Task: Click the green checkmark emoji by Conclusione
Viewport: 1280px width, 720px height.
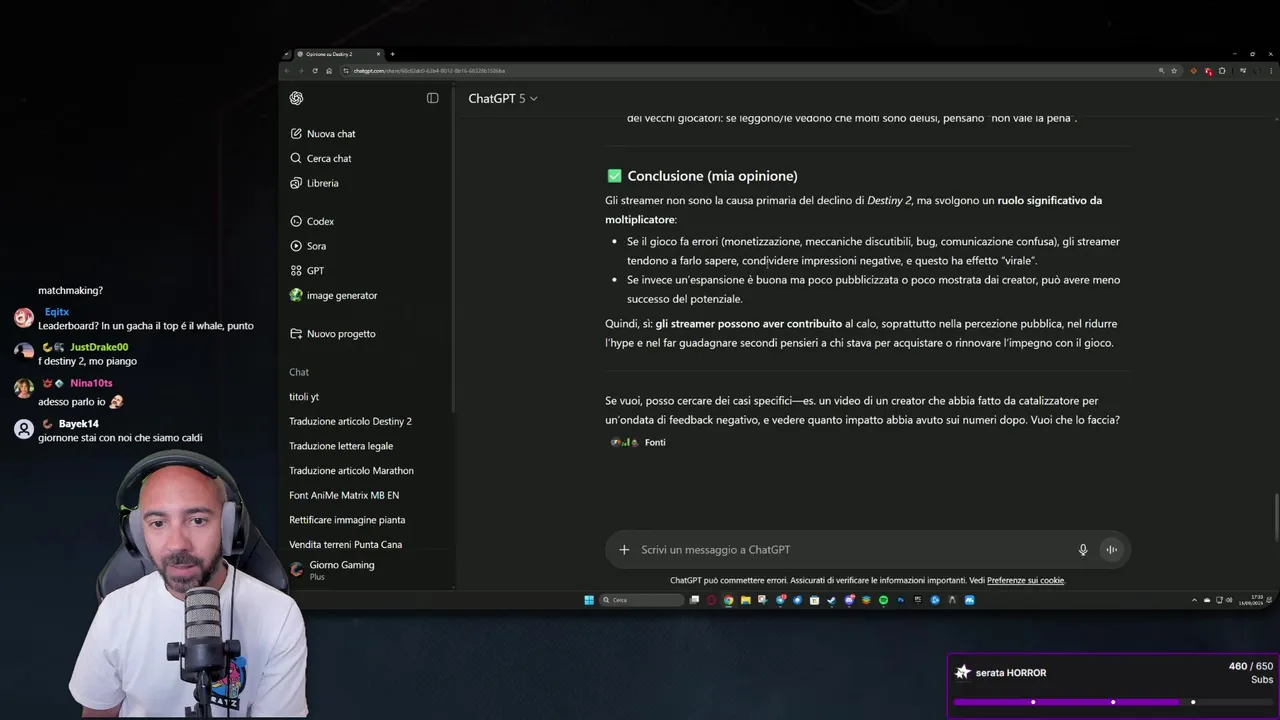Action: [x=614, y=176]
